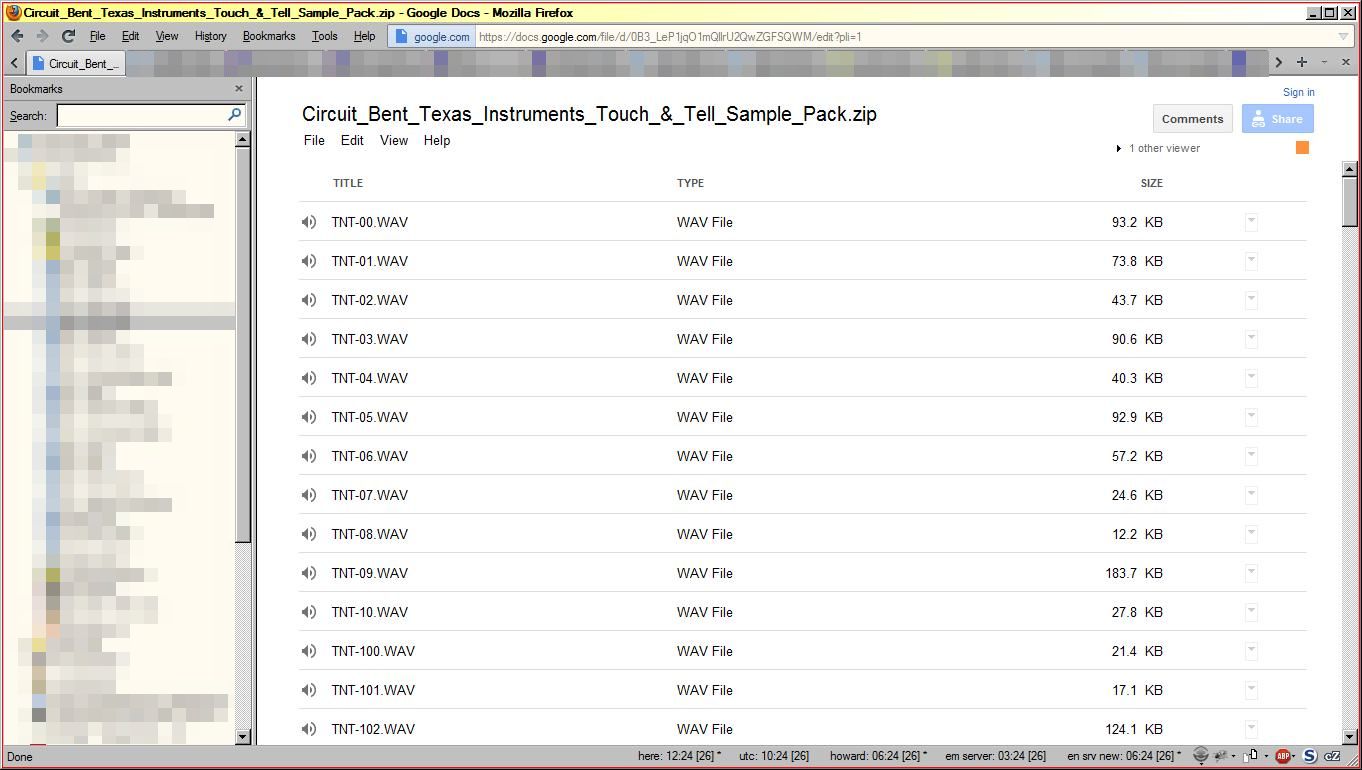The height and width of the screenshot is (770, 1362).
Task: Go back with the browser back arrow
Action: click(x=17, y=36)
